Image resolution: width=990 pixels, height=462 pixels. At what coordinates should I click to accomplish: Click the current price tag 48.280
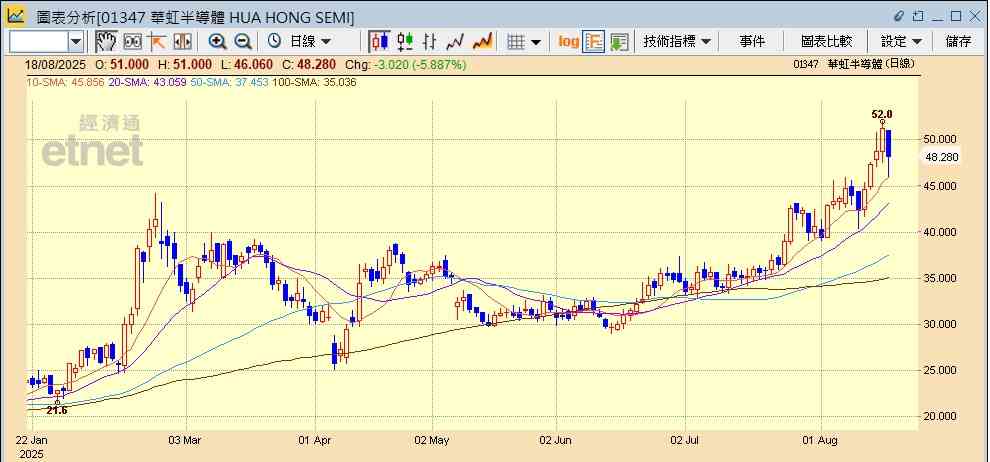(x=941, y=158)
